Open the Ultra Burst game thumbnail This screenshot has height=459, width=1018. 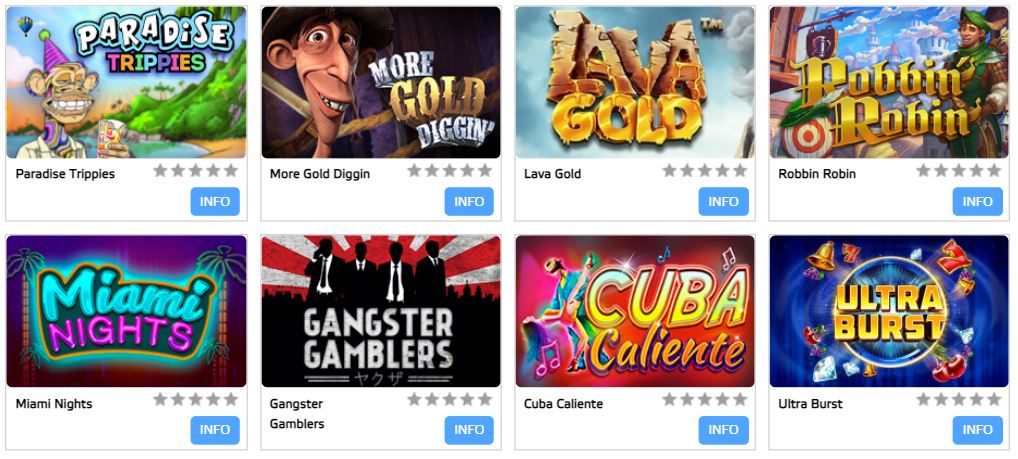(x=889, y=311)
